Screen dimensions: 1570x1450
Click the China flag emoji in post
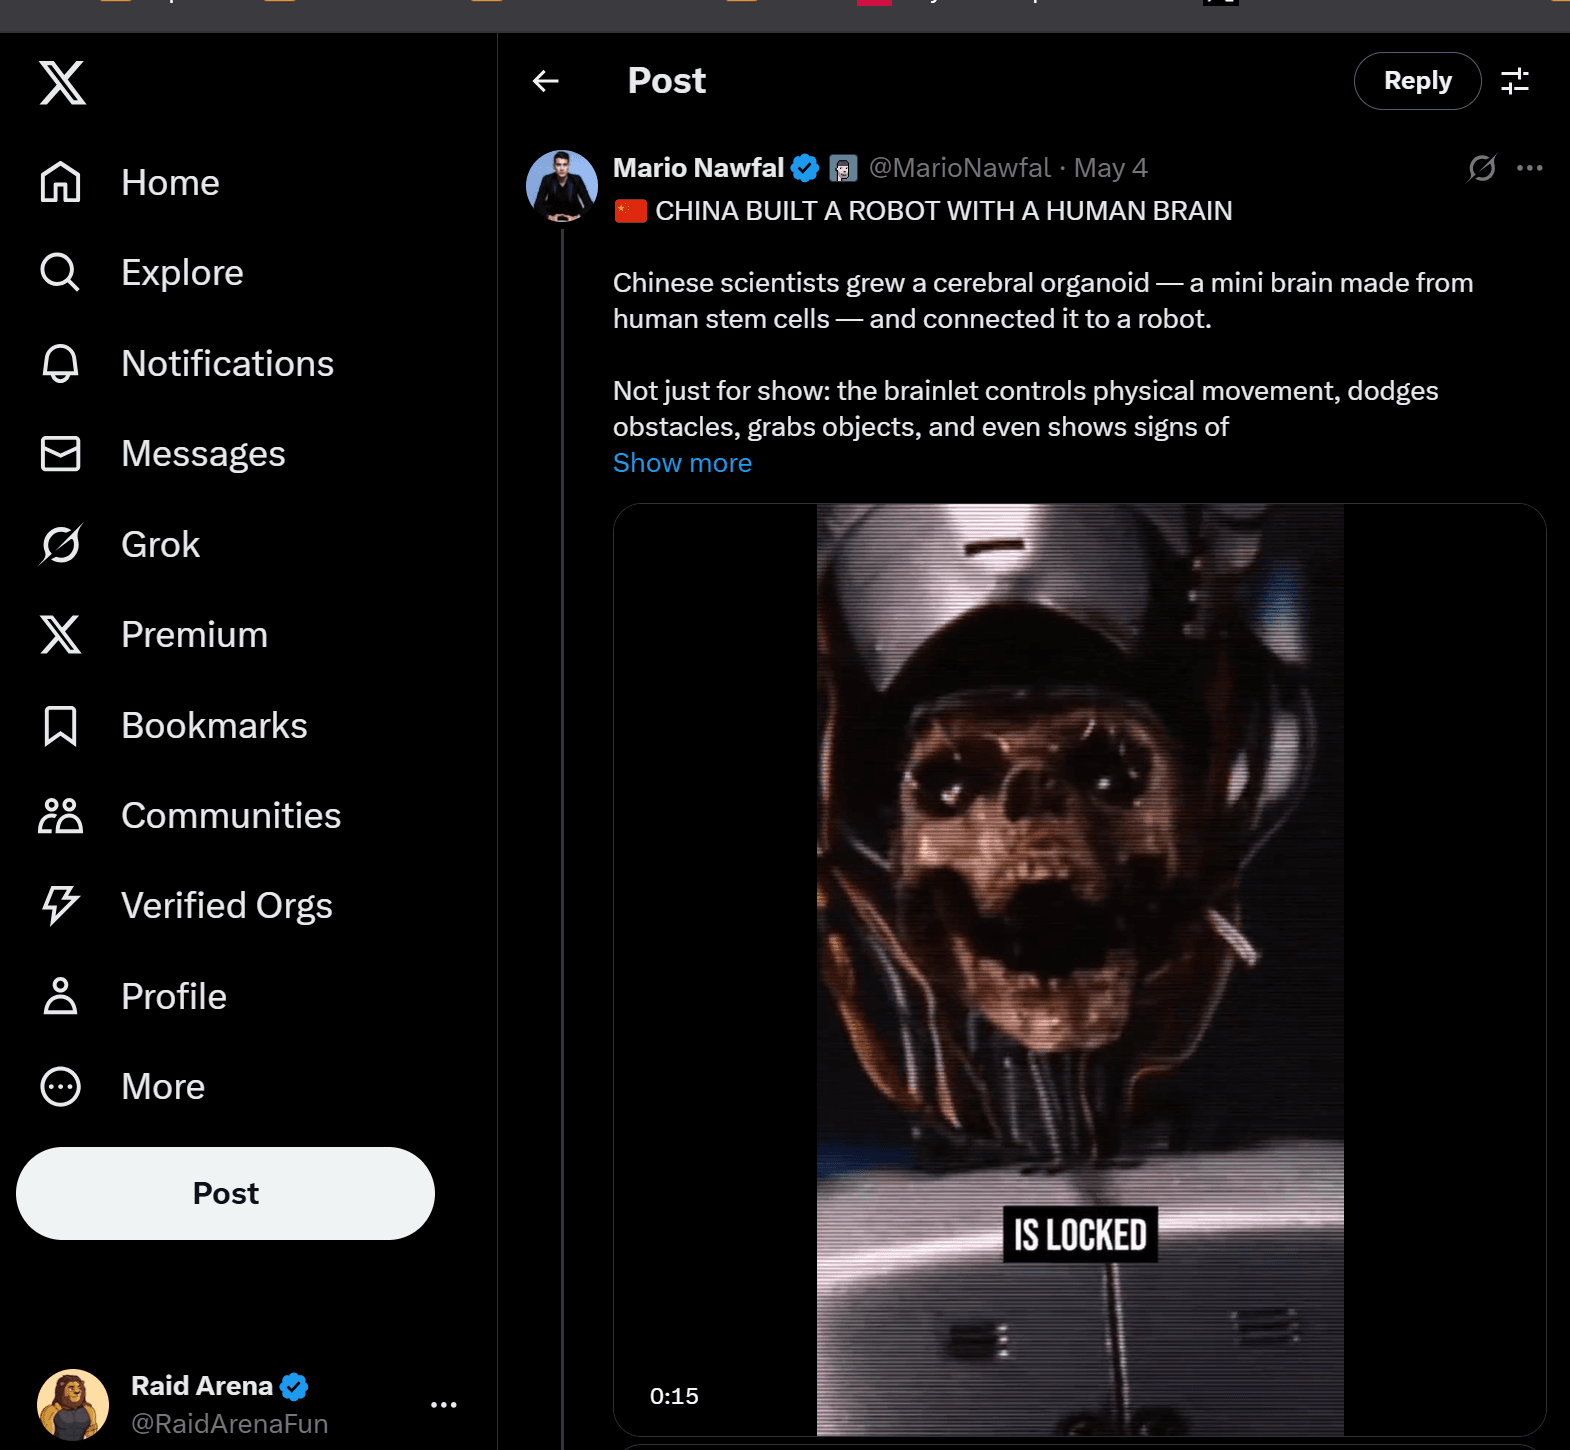coord(631,211)
